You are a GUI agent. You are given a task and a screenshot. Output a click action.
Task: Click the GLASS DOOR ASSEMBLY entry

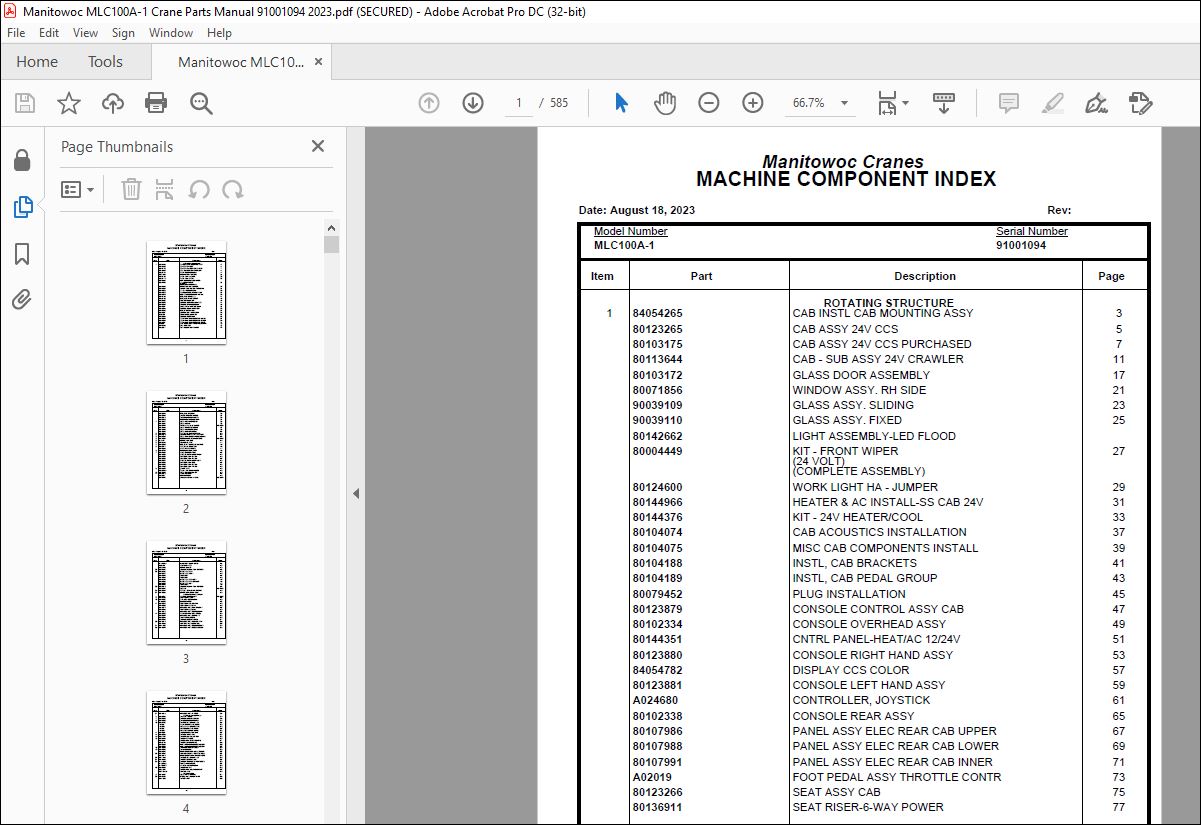[861, 375]
